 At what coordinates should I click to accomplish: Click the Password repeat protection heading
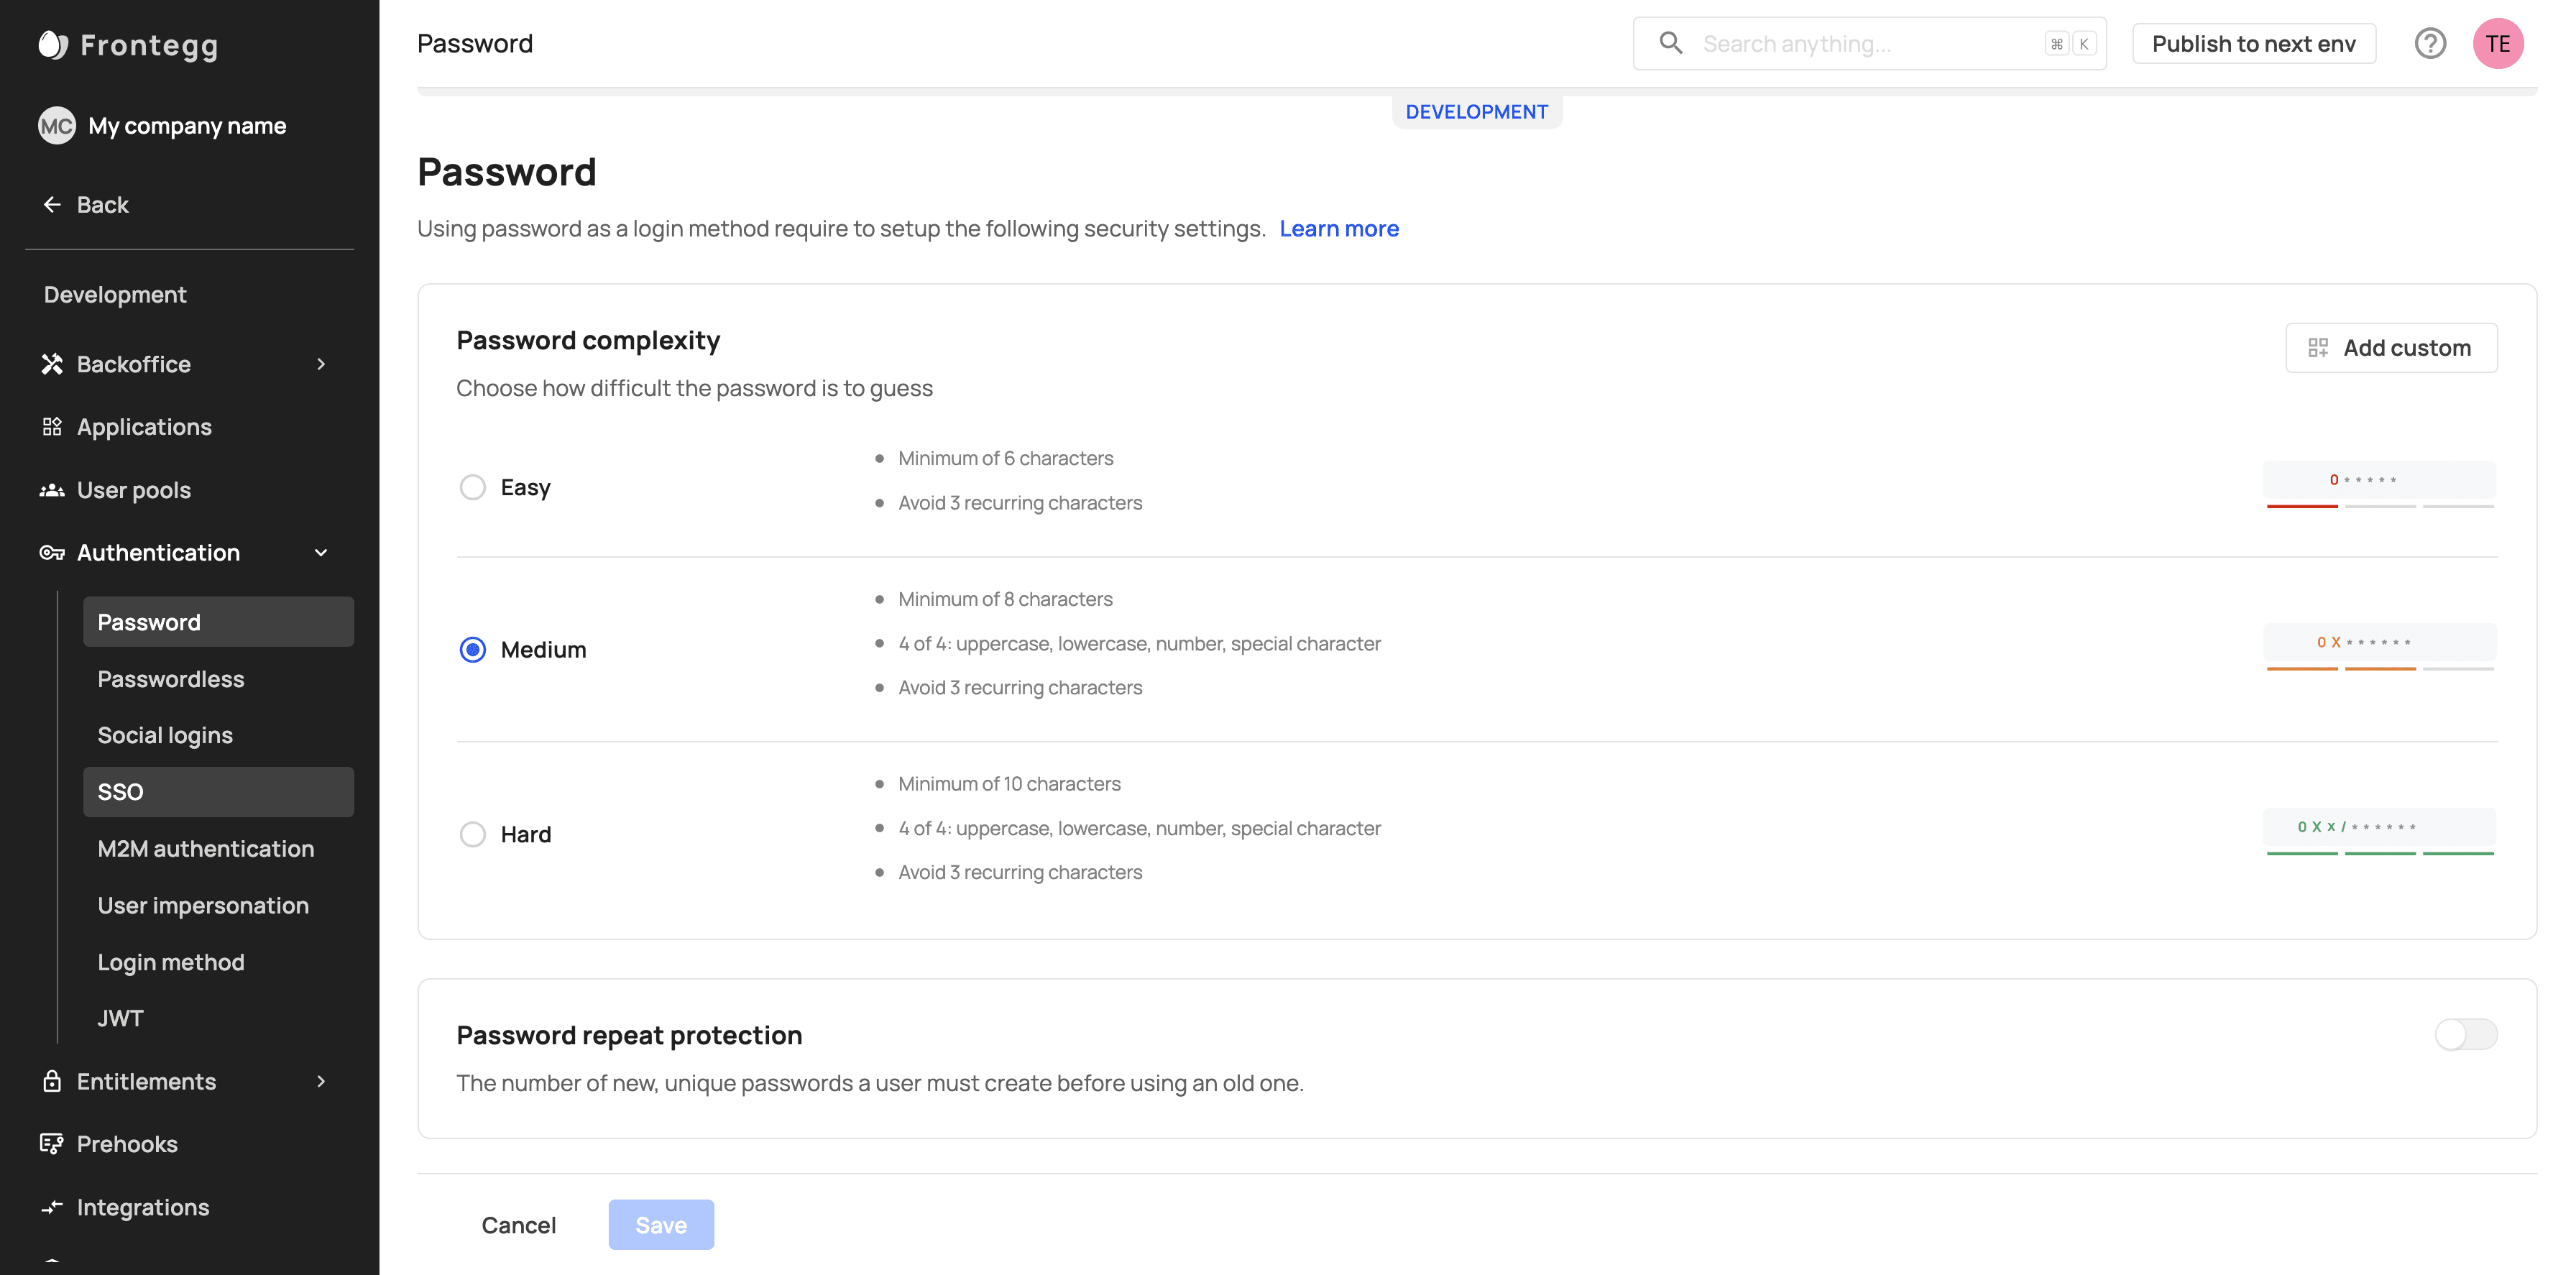pos(629,1035)
